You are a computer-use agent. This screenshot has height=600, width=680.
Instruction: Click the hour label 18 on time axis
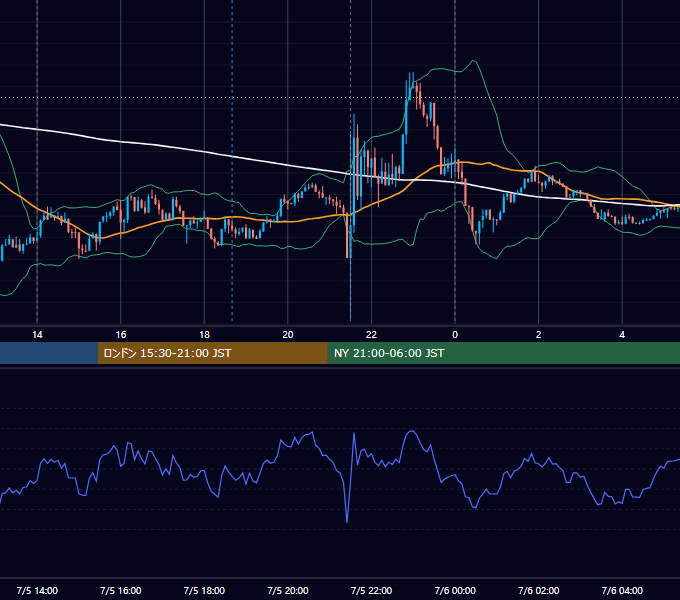pos(204,335)
